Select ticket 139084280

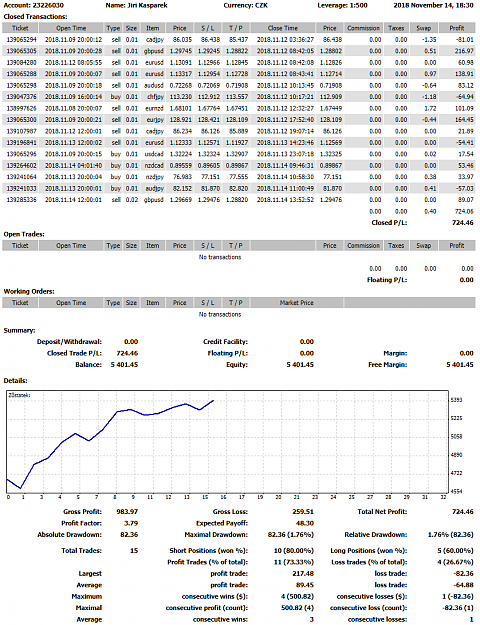22,63
